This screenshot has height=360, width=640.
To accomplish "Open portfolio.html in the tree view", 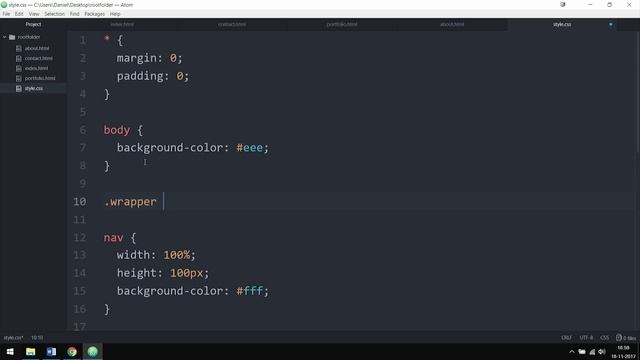I will (40, 78).
